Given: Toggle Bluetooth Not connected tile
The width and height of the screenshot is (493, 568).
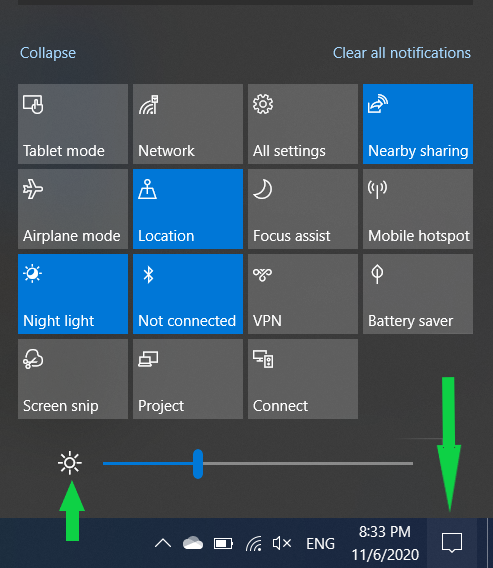Looking at the screenshot, I should (x=188, y=294).
